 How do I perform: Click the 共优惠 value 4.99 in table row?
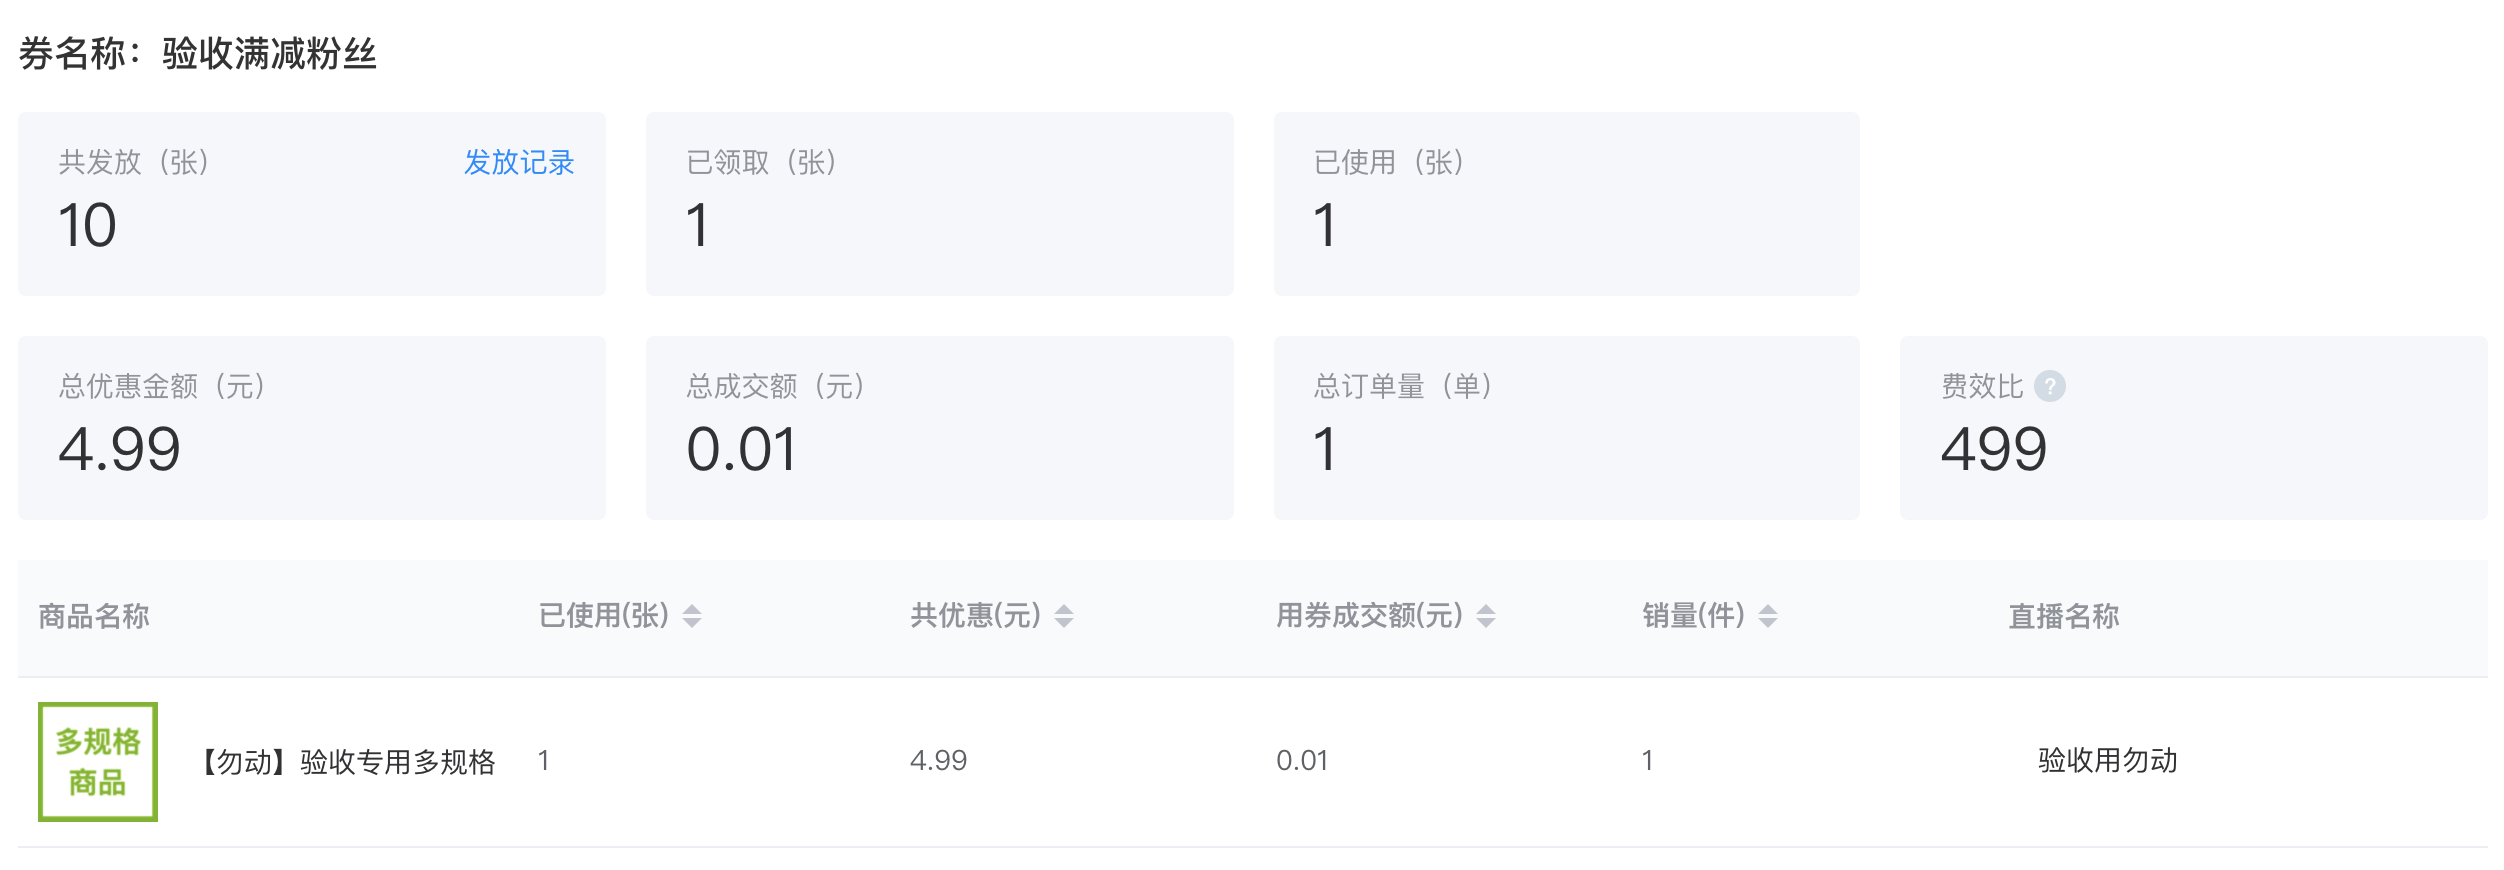coord(938,761)
